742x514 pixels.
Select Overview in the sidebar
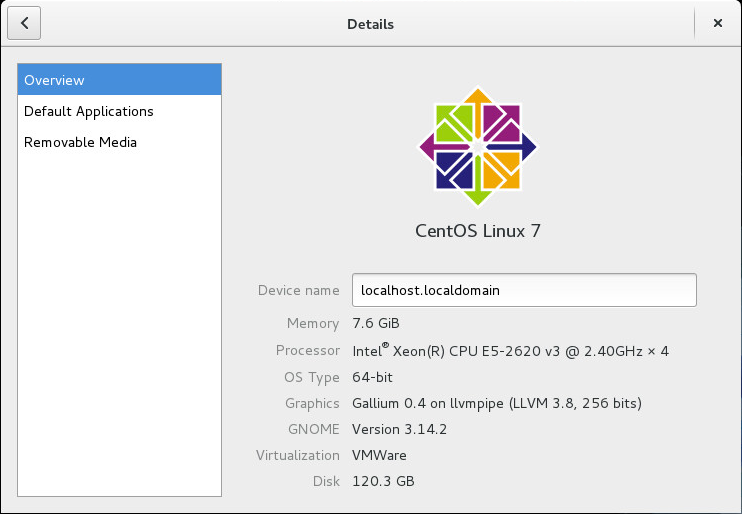[x=119, y=80]
